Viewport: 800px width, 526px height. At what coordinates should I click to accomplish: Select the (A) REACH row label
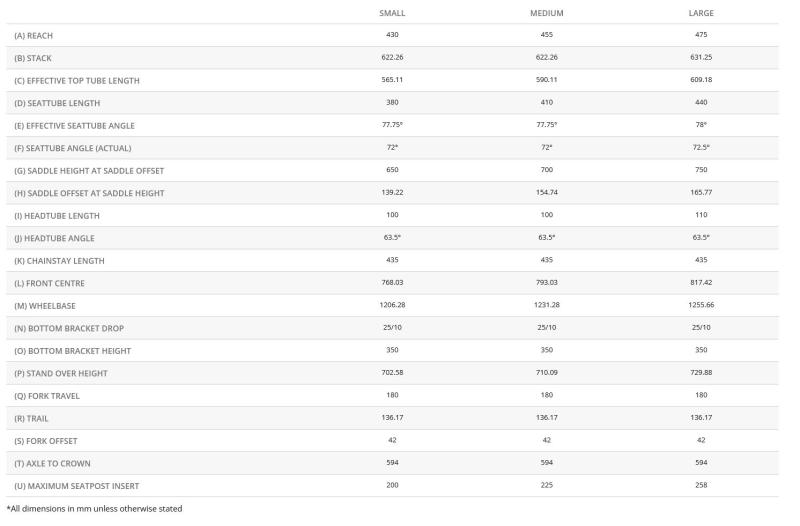click(x=34, y=36)
